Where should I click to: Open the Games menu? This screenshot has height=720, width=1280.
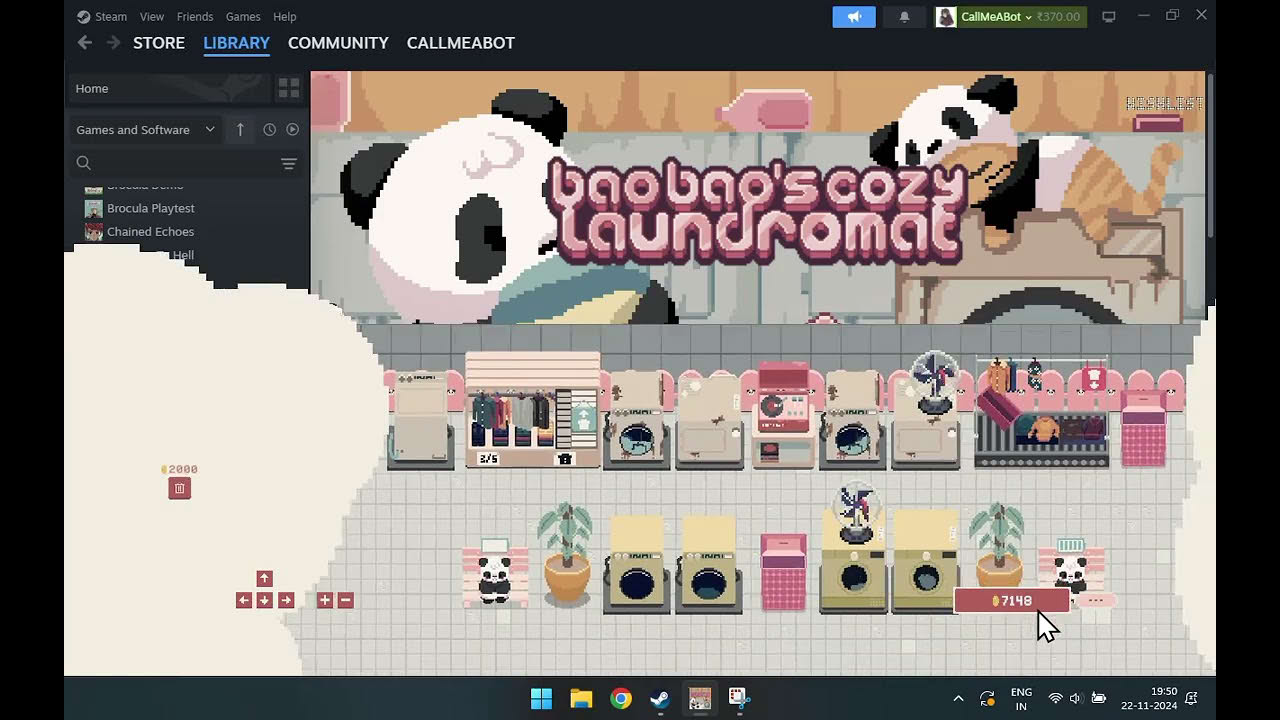click(x=243, y=16)
